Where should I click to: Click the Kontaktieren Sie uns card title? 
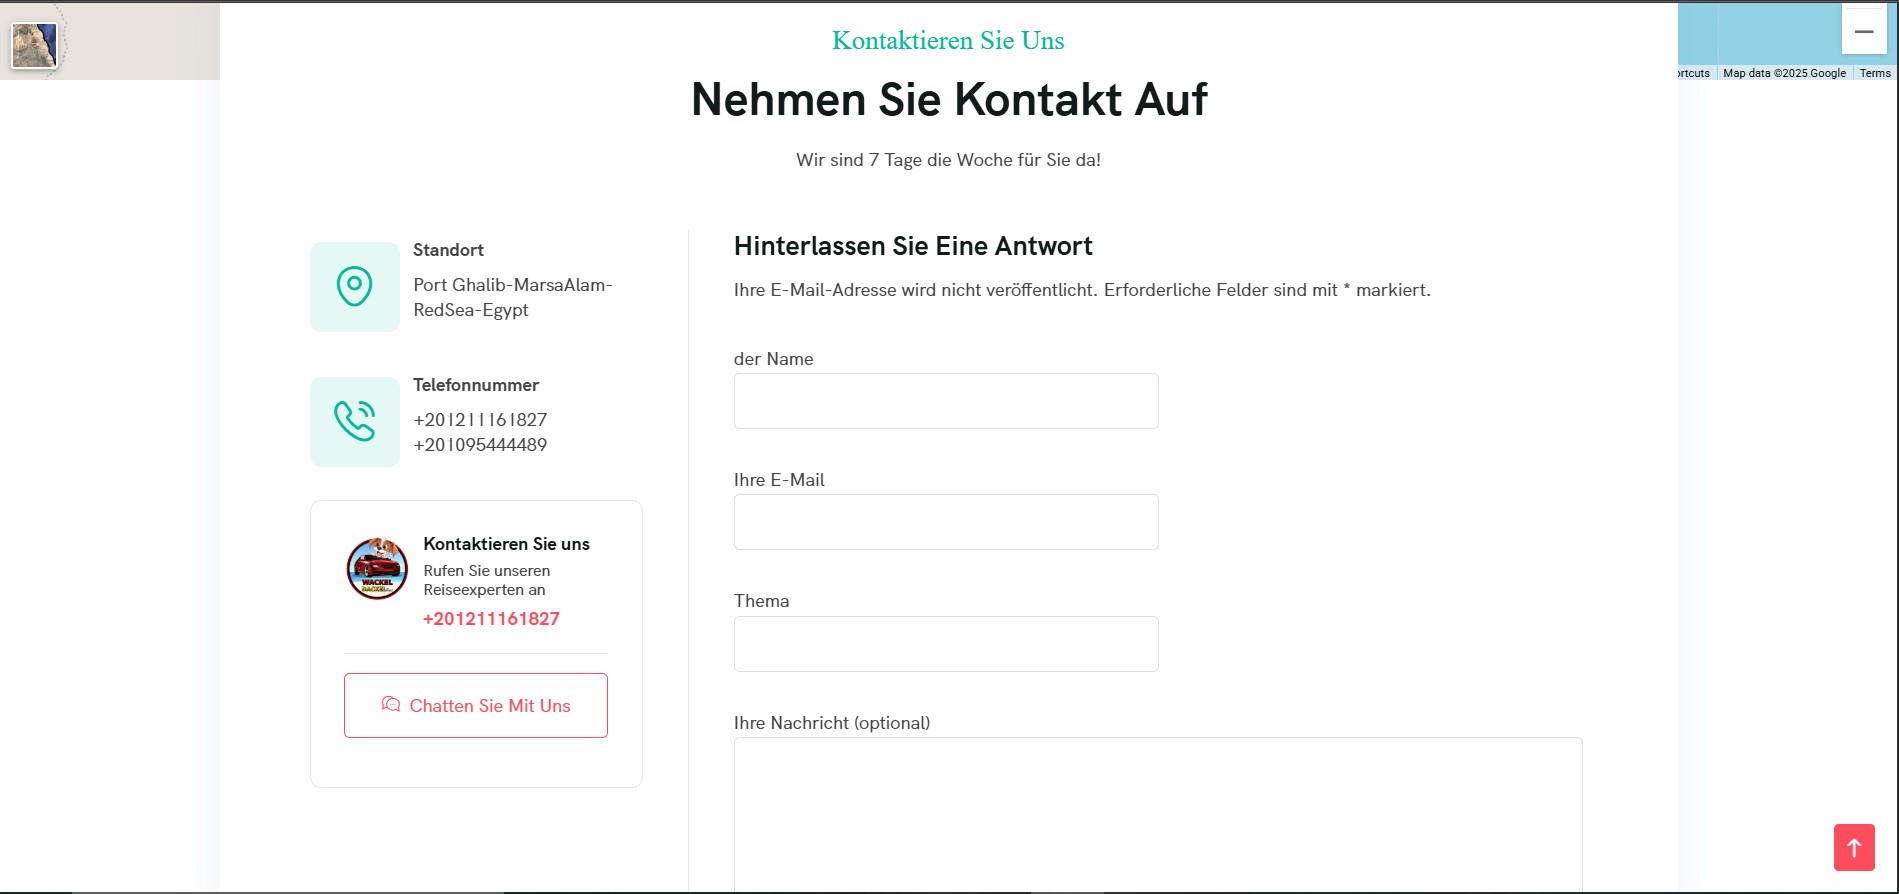(x=506, y=544)
